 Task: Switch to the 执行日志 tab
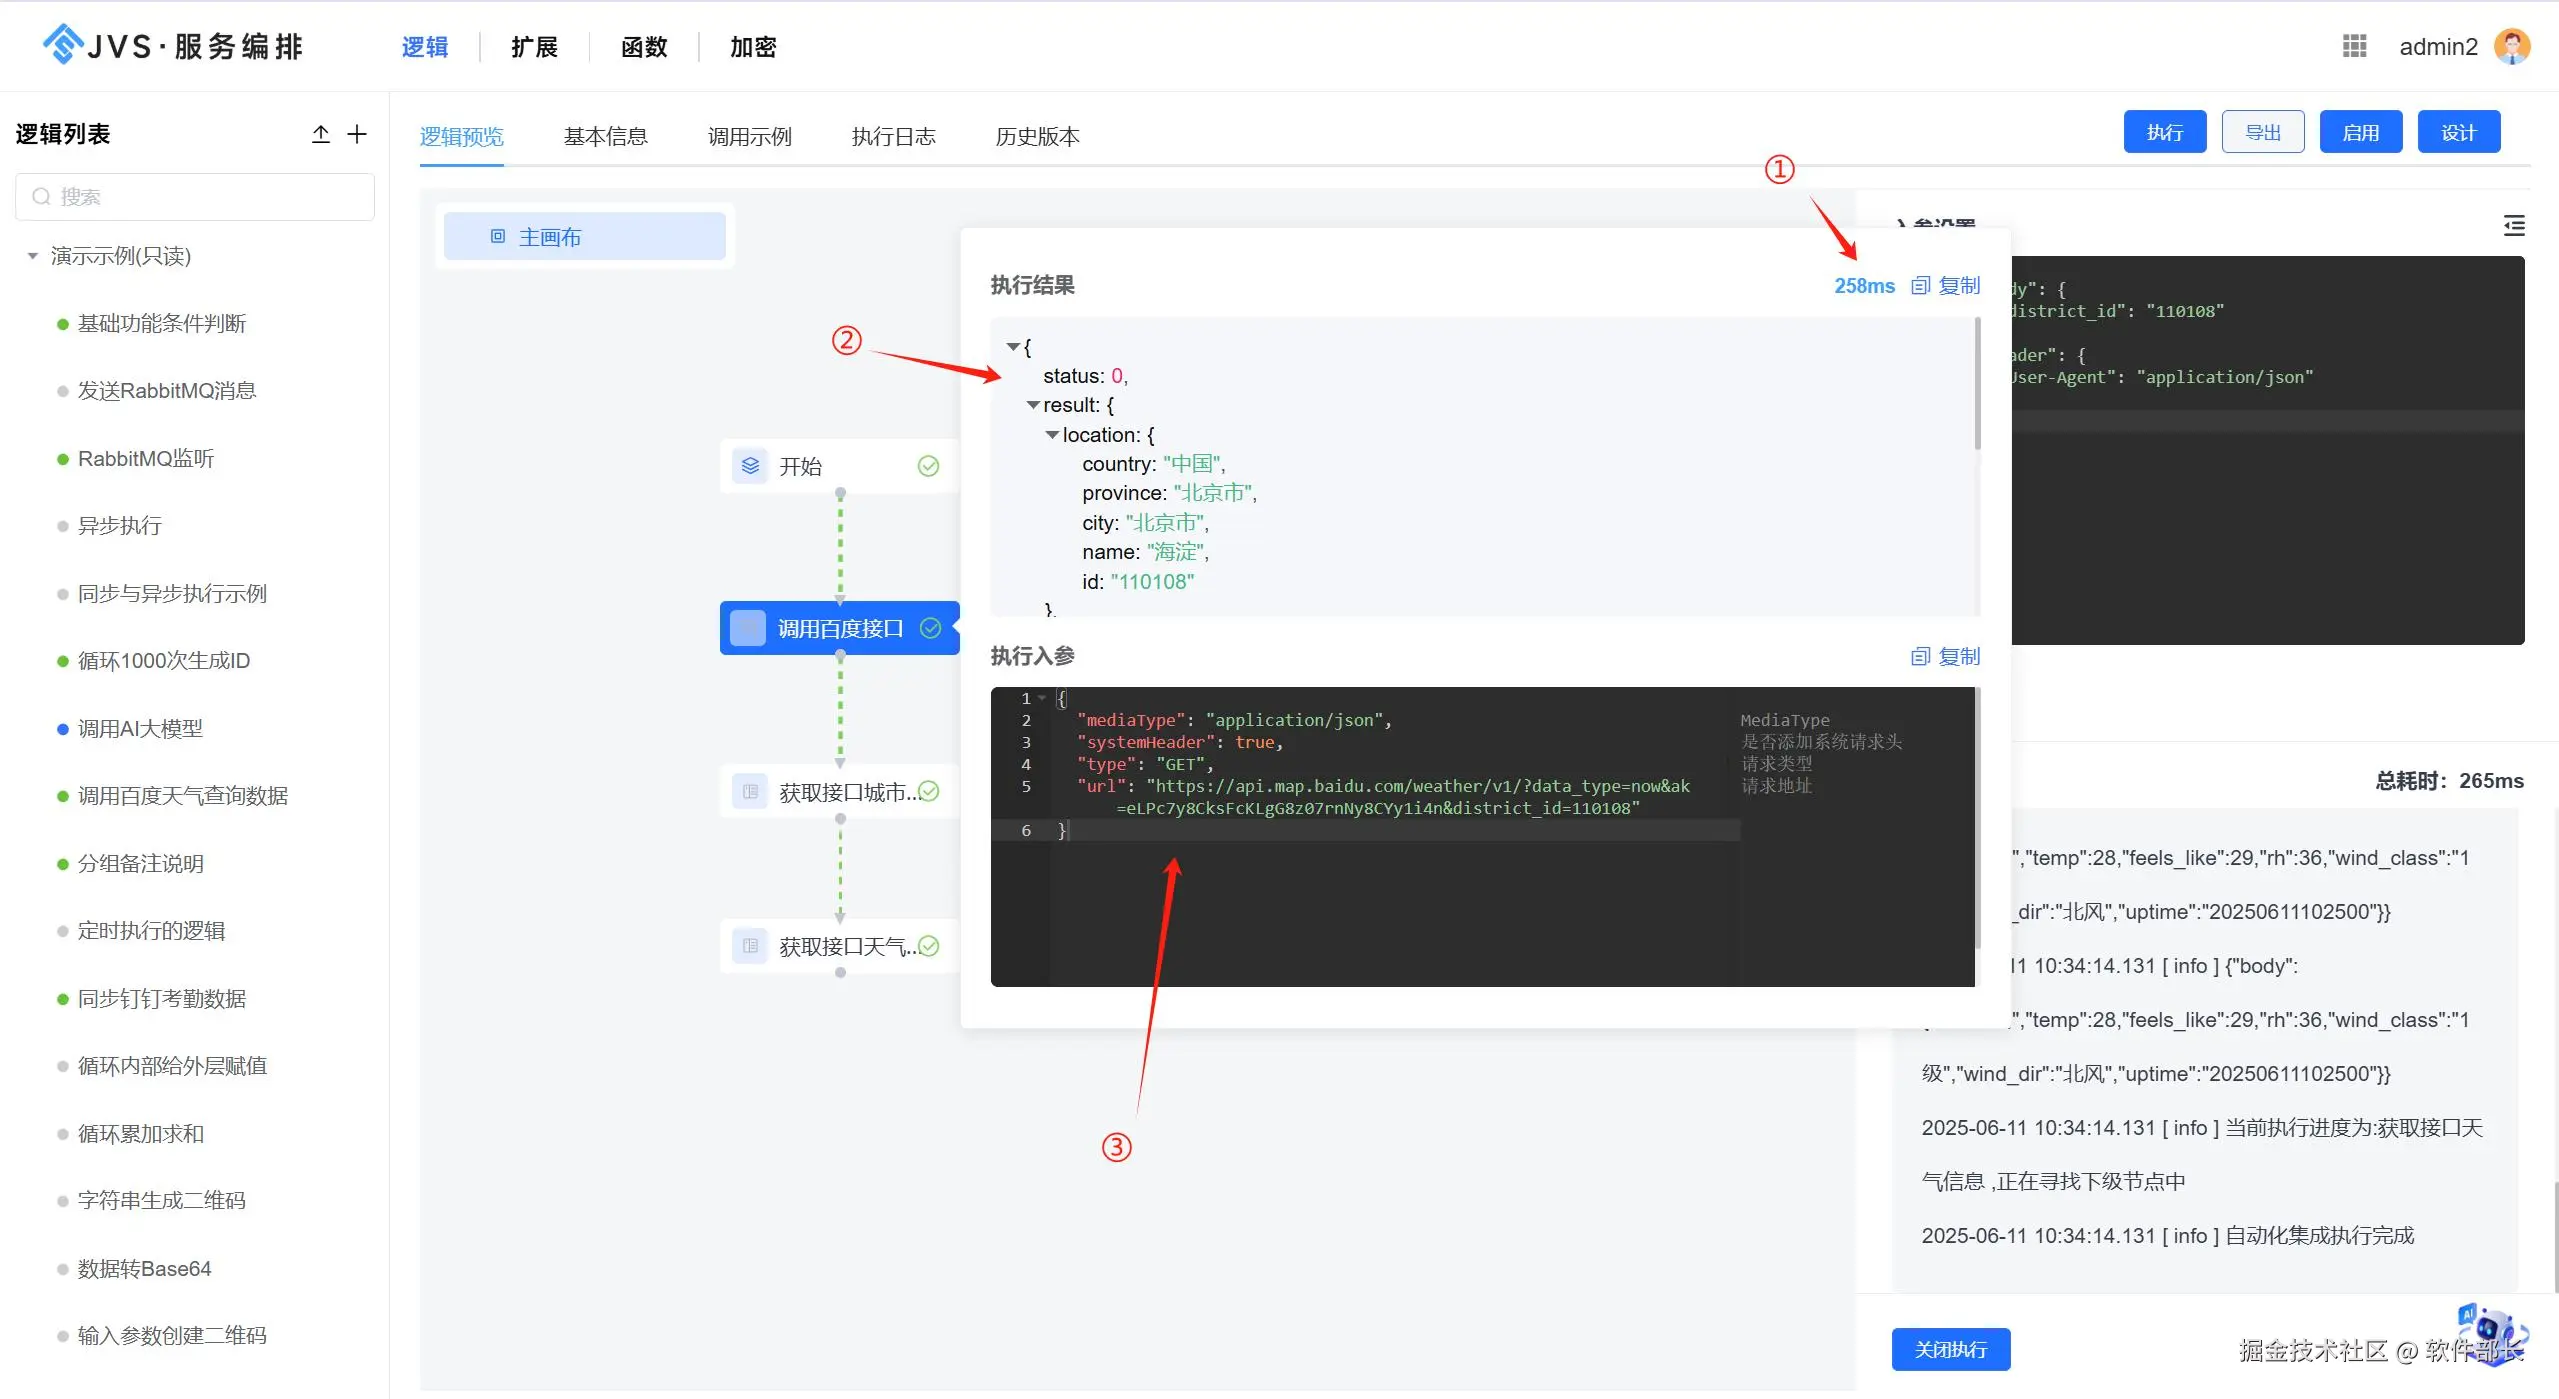(x=893, y=137)
